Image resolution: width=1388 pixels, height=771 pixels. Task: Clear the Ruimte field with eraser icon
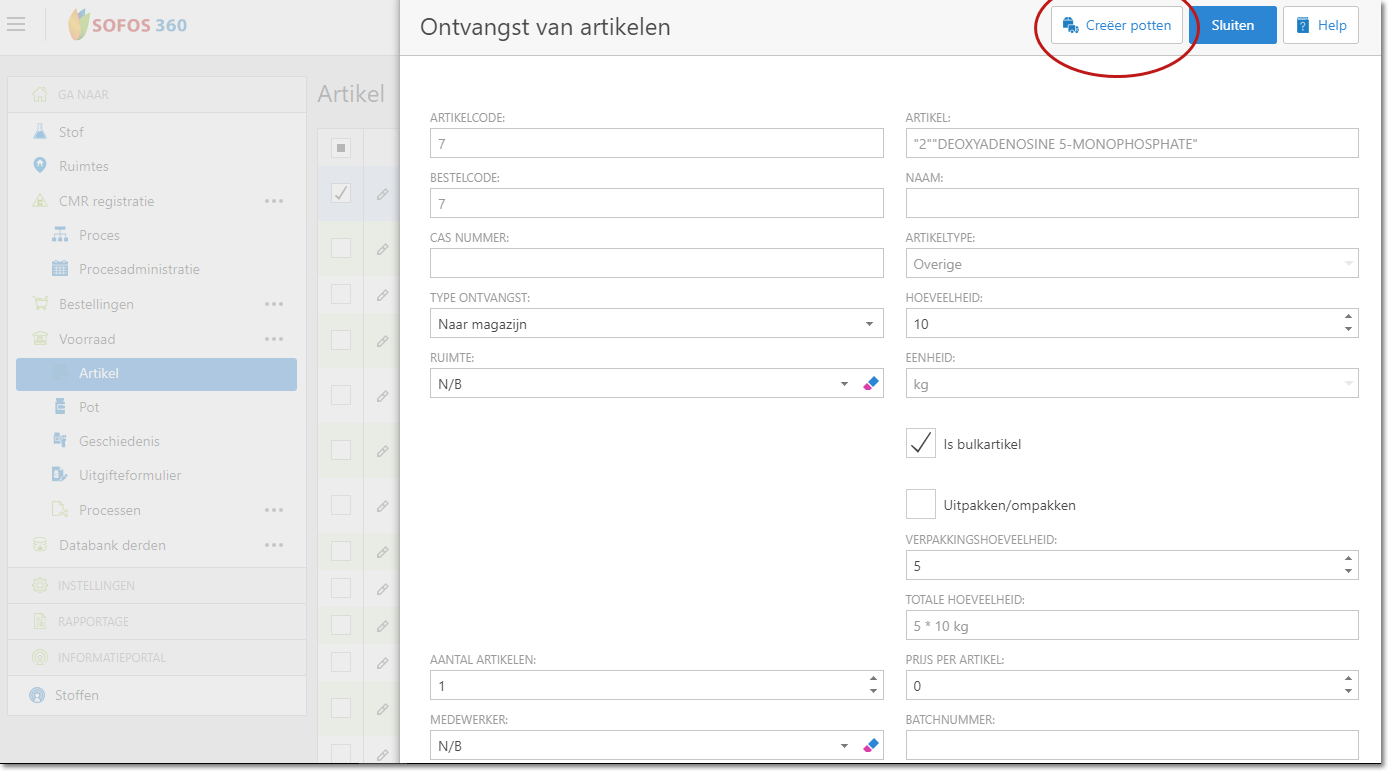coord(870,383)
